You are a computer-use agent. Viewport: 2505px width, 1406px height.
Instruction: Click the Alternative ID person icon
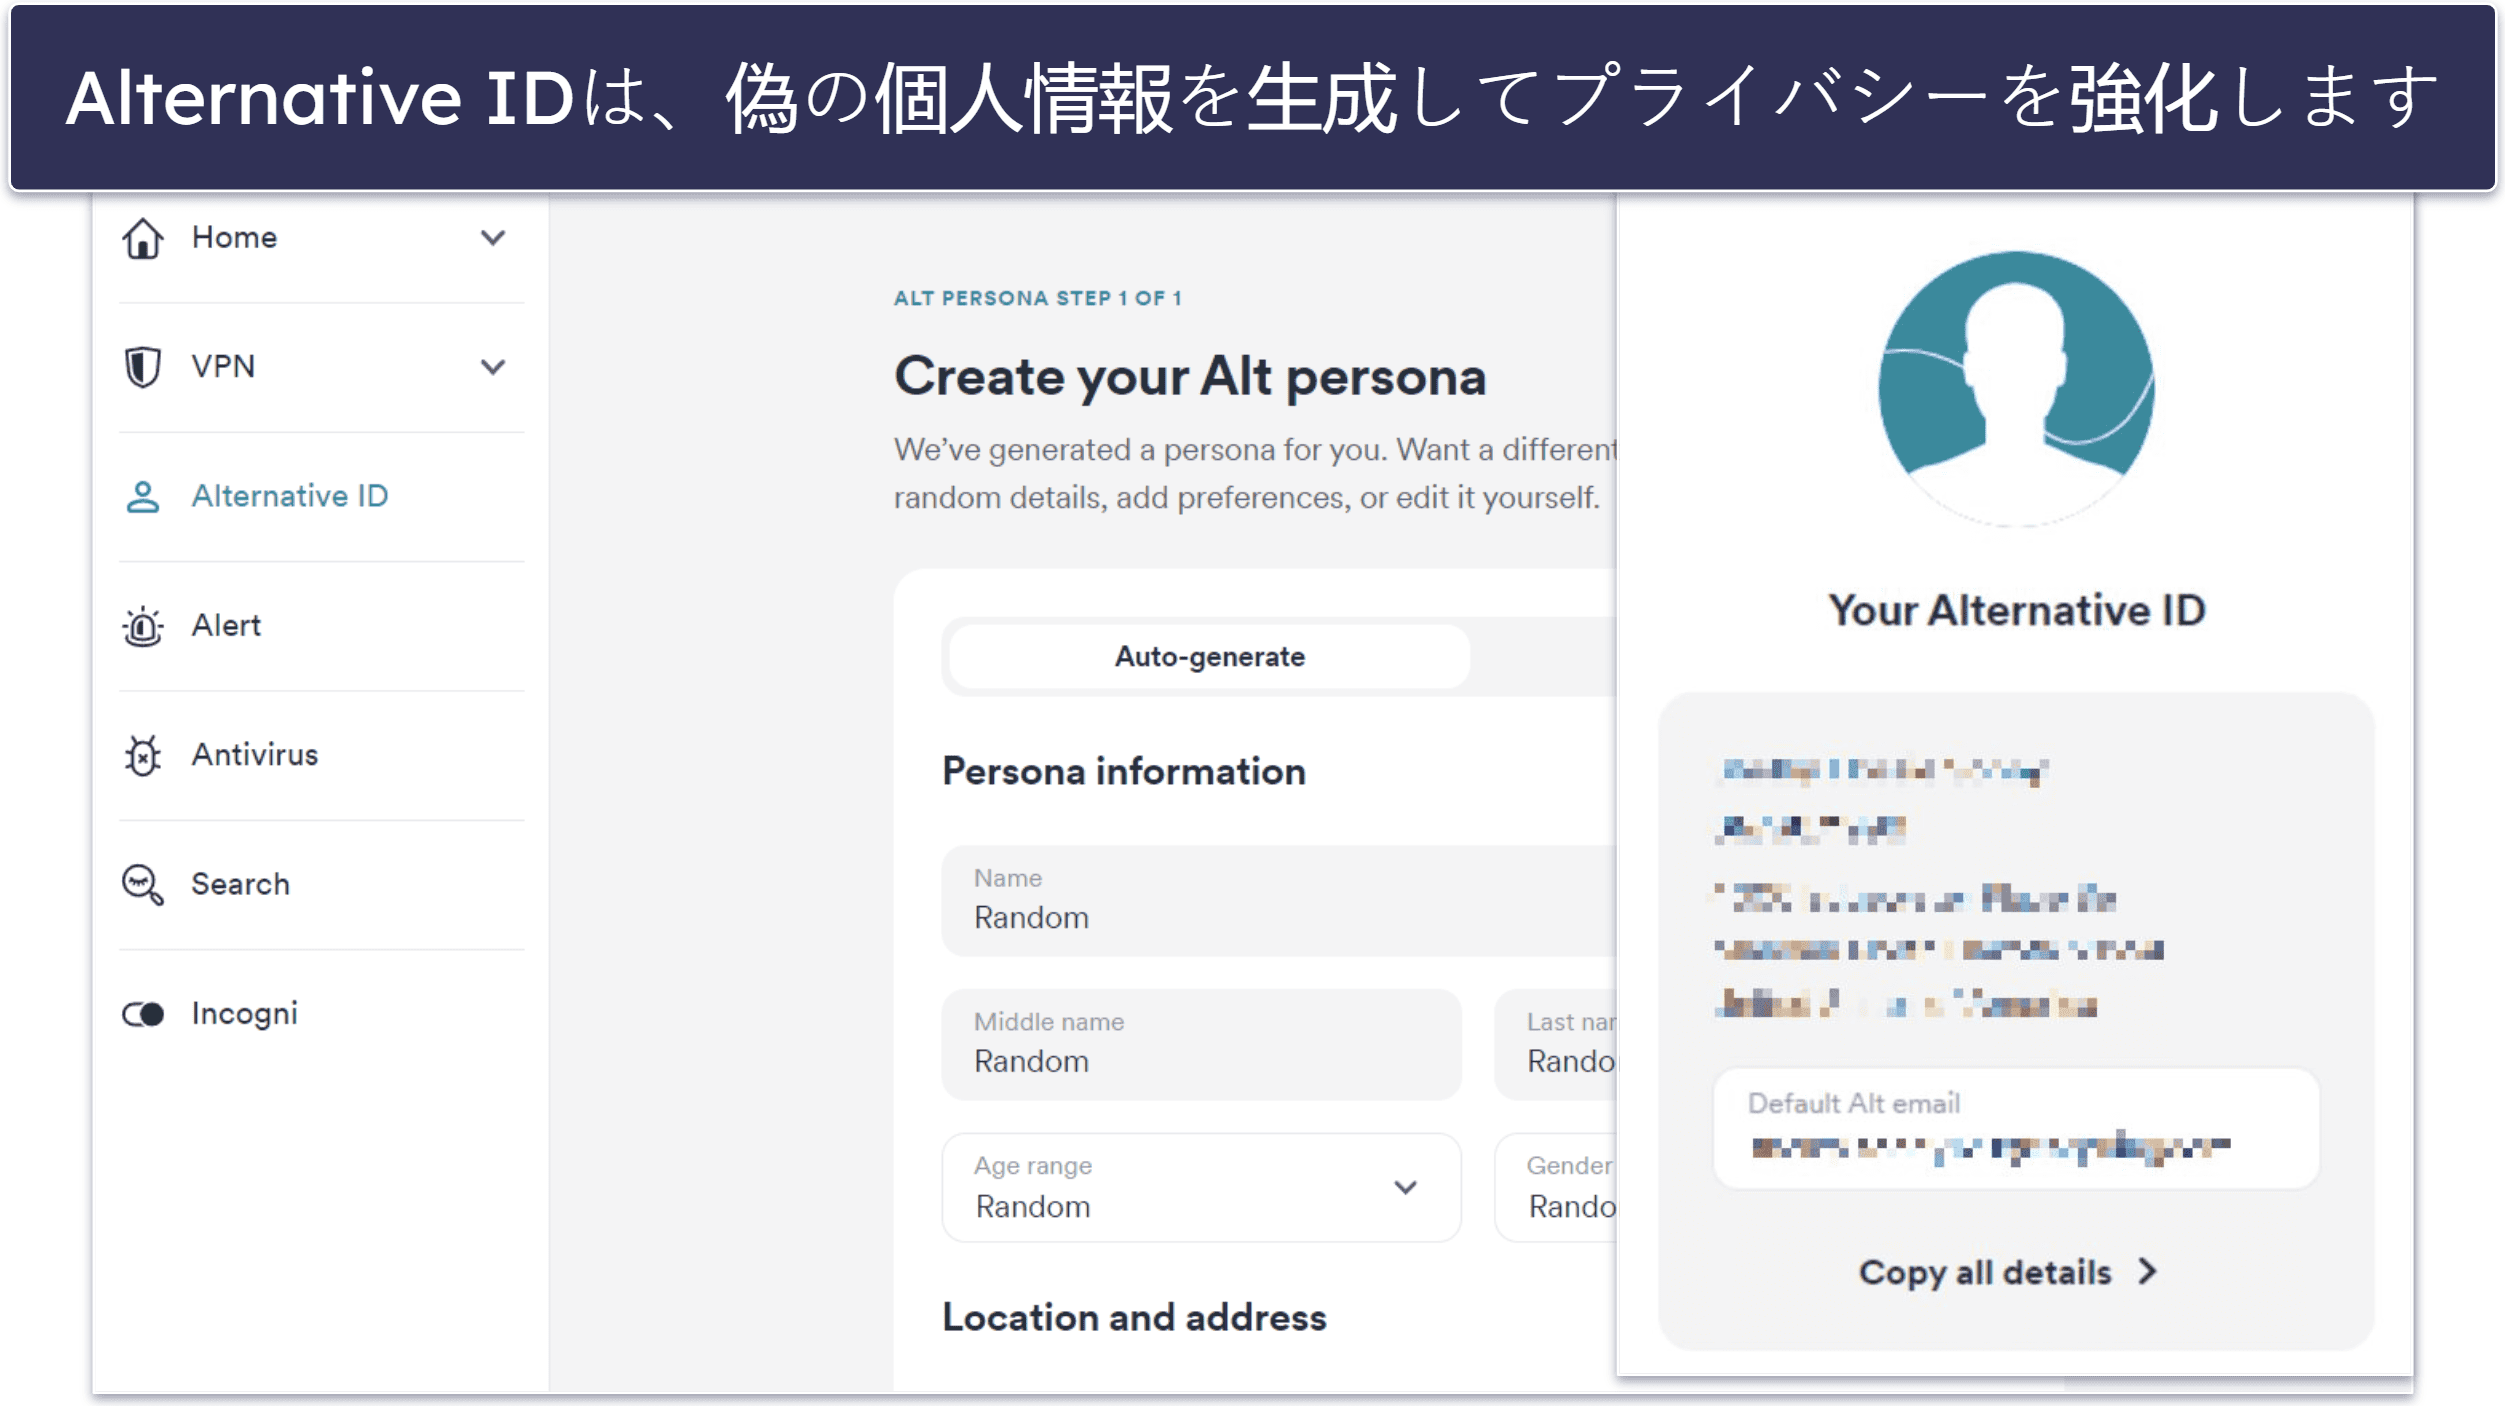click(143, 497)
